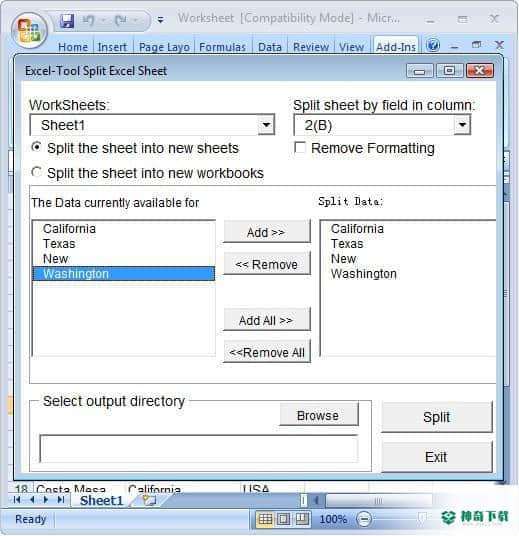
Task: Open the Add-Ins ribbon tab
Action: click(x=396, y=46)
